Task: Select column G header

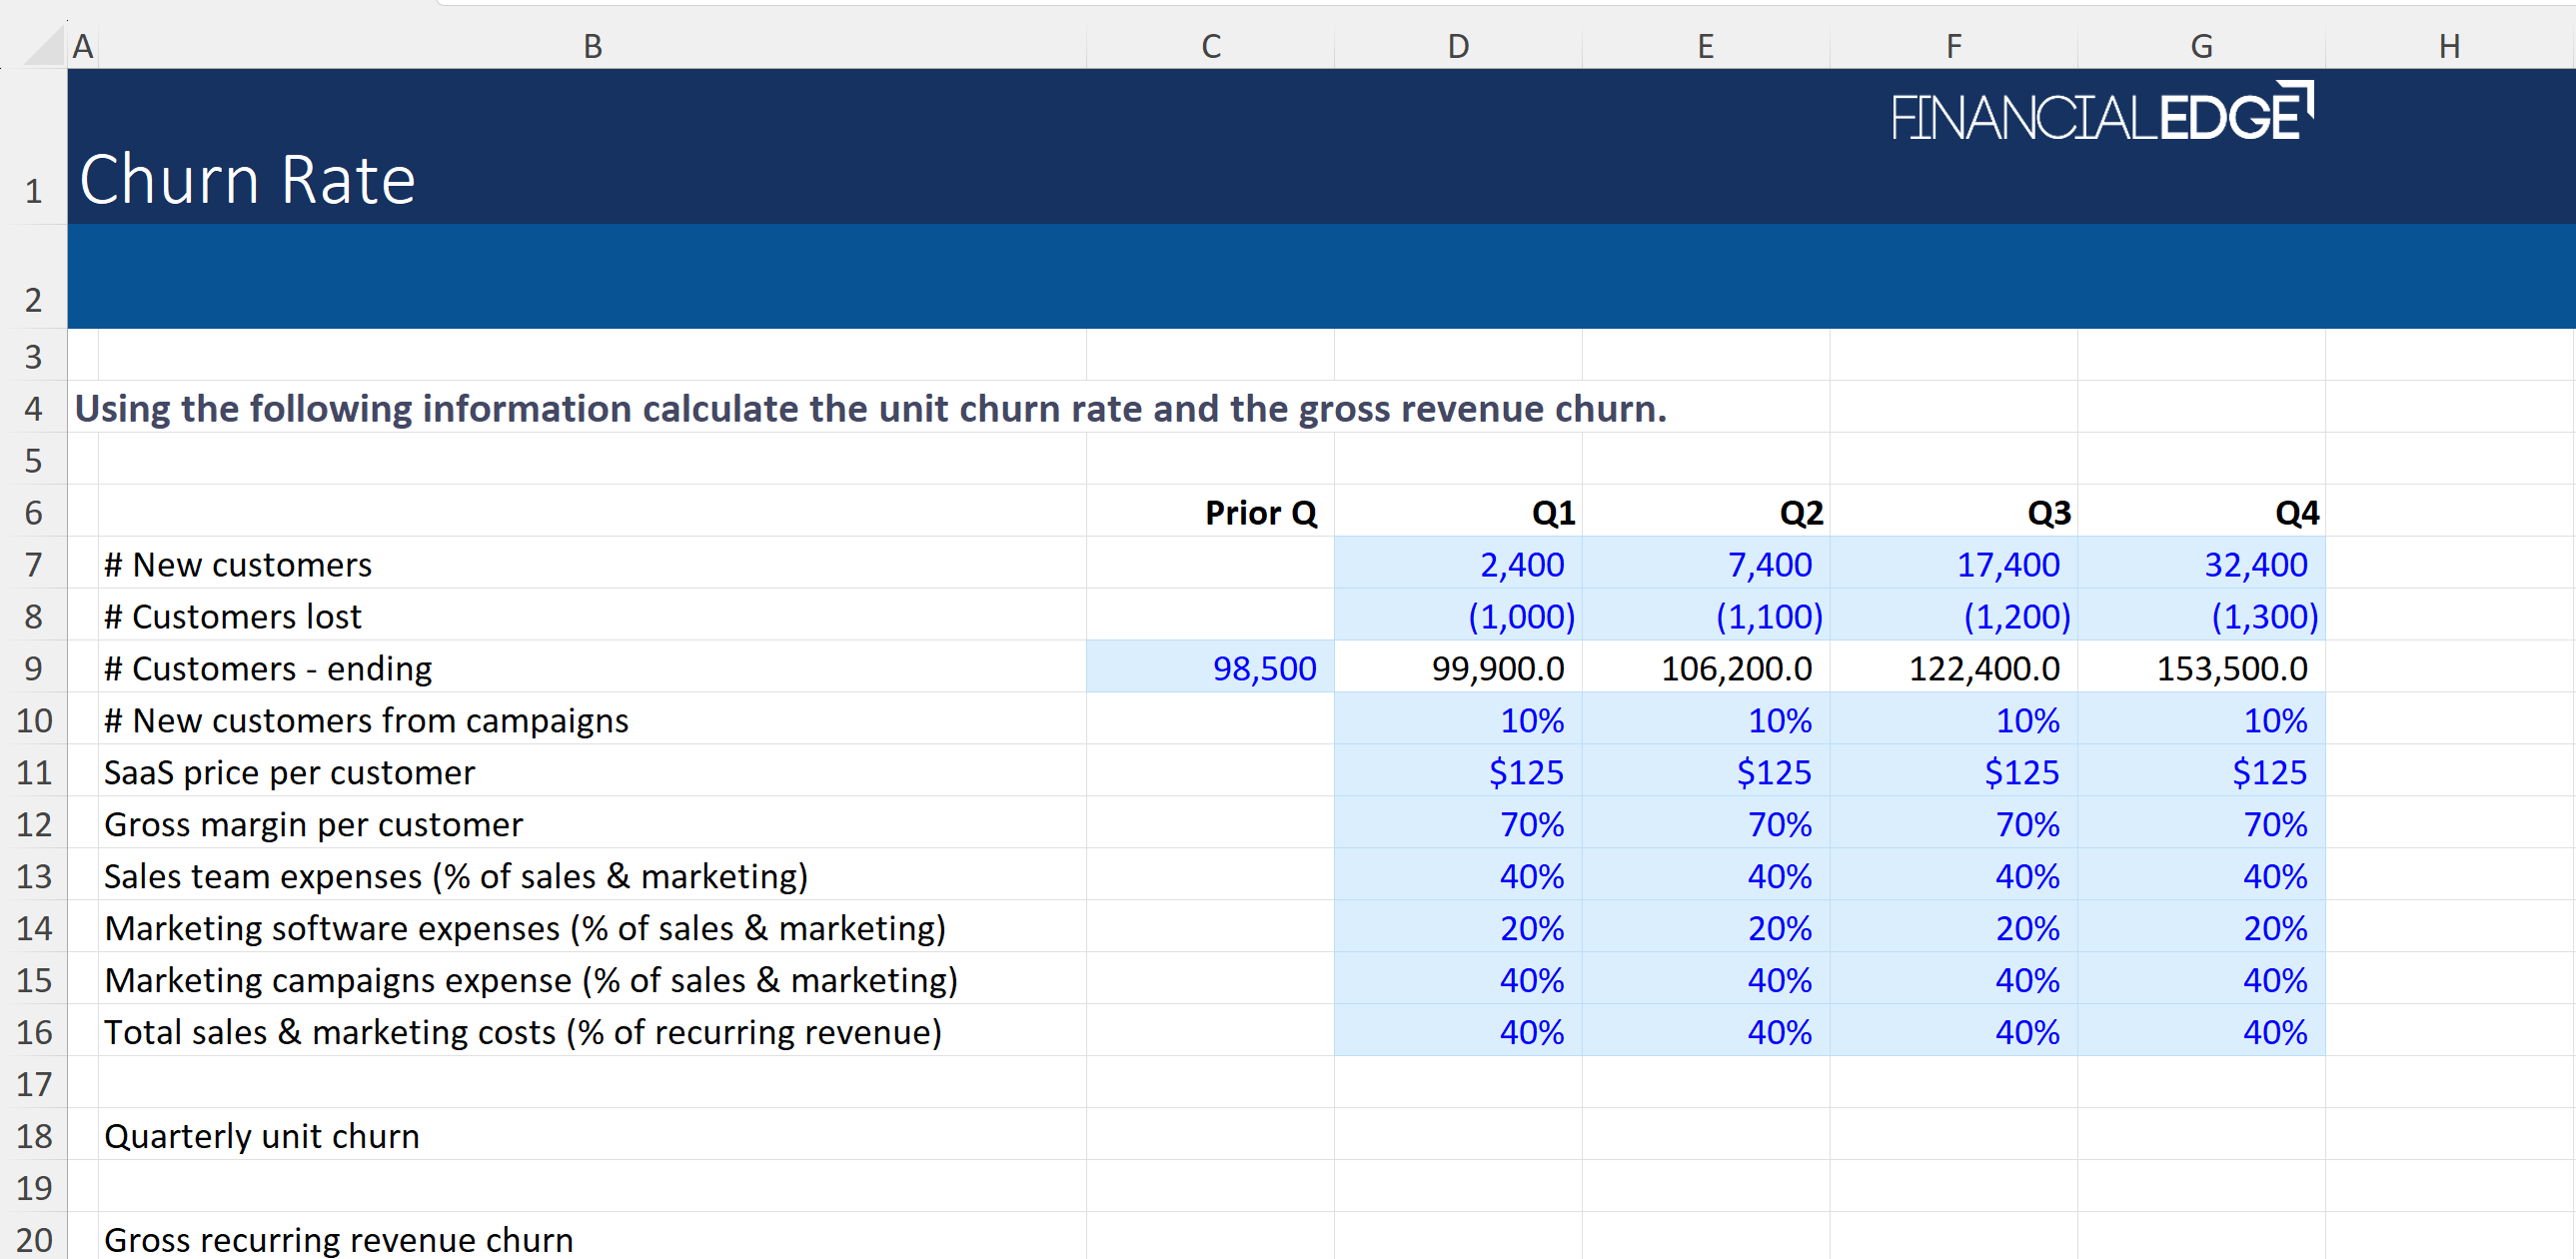Action: click(2201, 46)
